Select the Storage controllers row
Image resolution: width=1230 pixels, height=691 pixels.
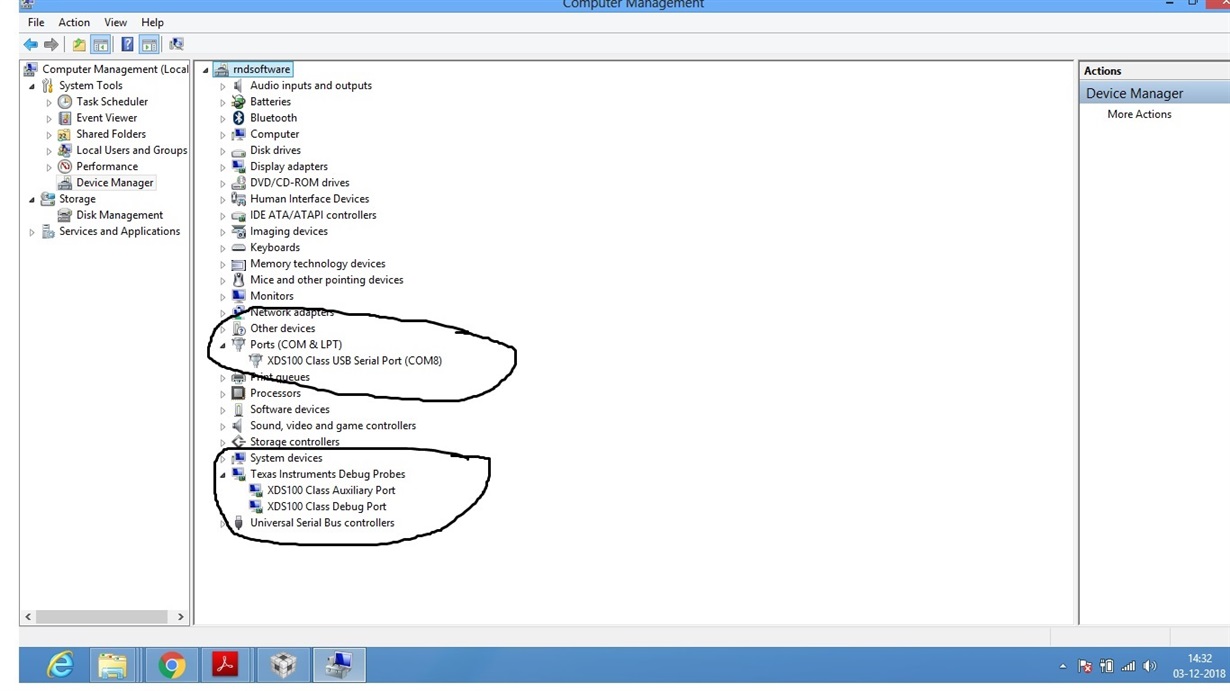pos(294,442)
